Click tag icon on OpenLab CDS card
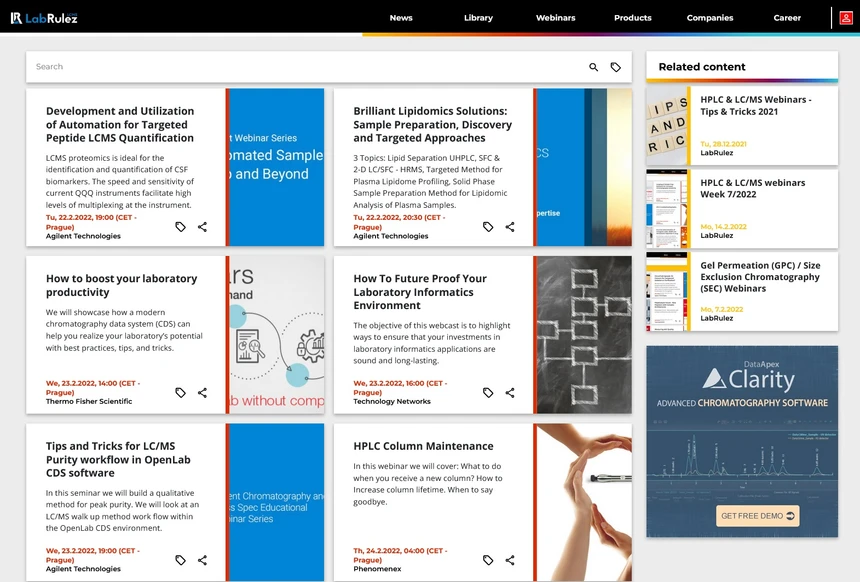The width and height of the screenshot is (860, 582). coord(180,560)
